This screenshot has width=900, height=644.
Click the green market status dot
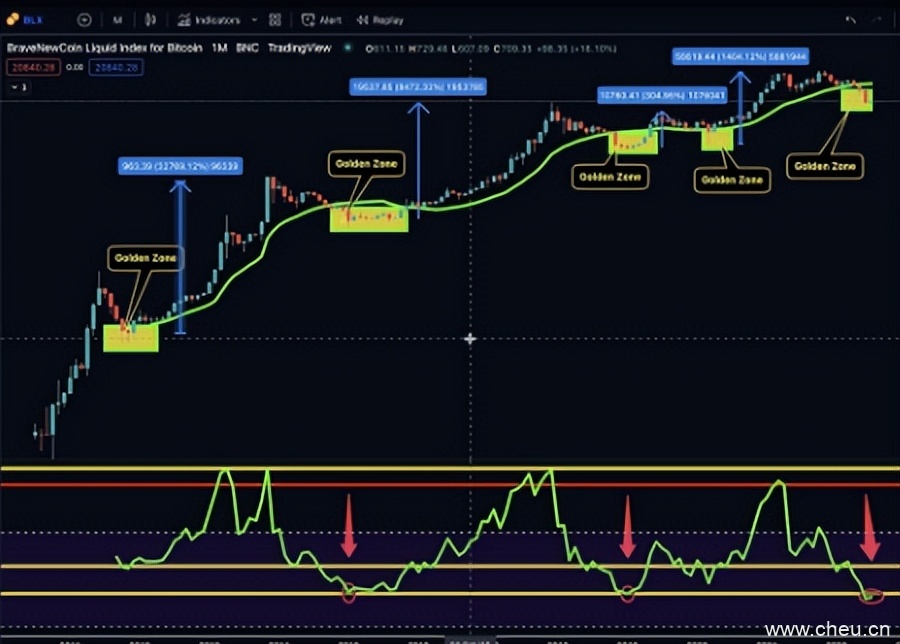click(x=347, y=48)
